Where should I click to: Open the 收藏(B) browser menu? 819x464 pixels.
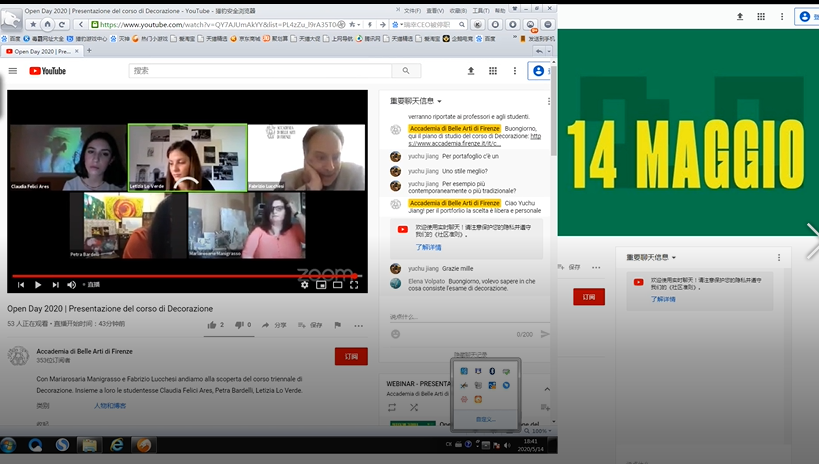click(x=458, y=10)
